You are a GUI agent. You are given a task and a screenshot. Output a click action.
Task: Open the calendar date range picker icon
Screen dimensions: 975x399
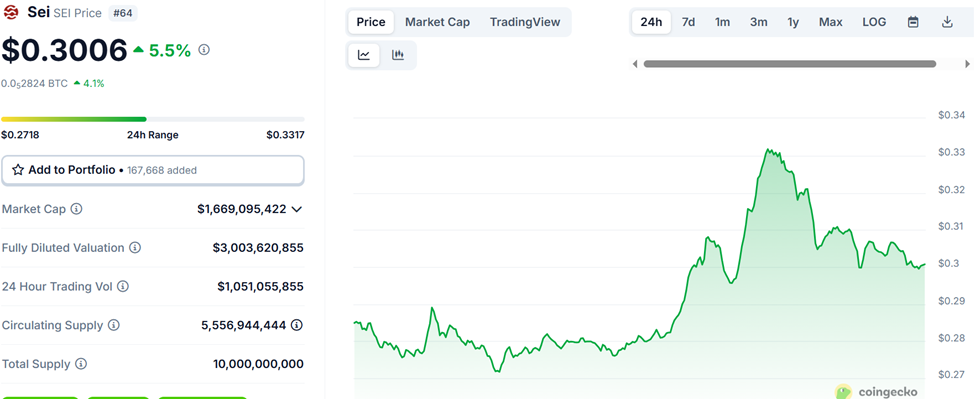coord(913,22)
